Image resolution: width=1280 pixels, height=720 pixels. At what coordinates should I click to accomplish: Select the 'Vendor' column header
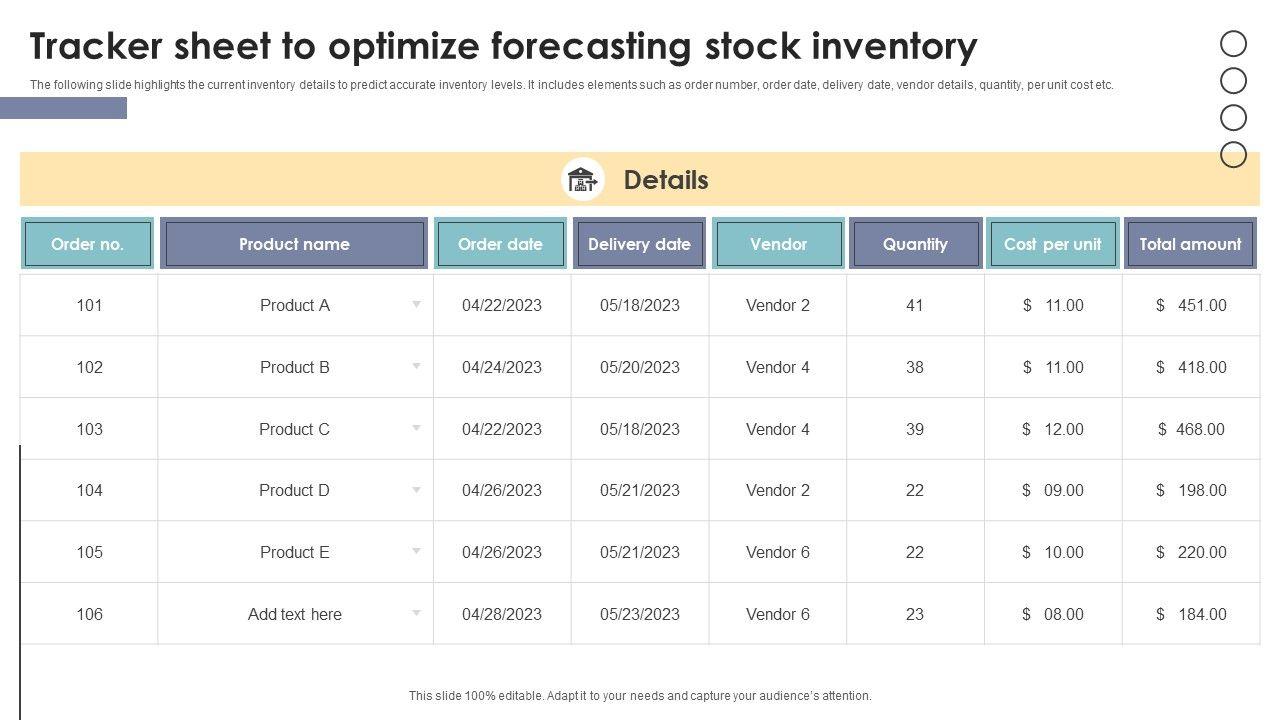(778, 244)
